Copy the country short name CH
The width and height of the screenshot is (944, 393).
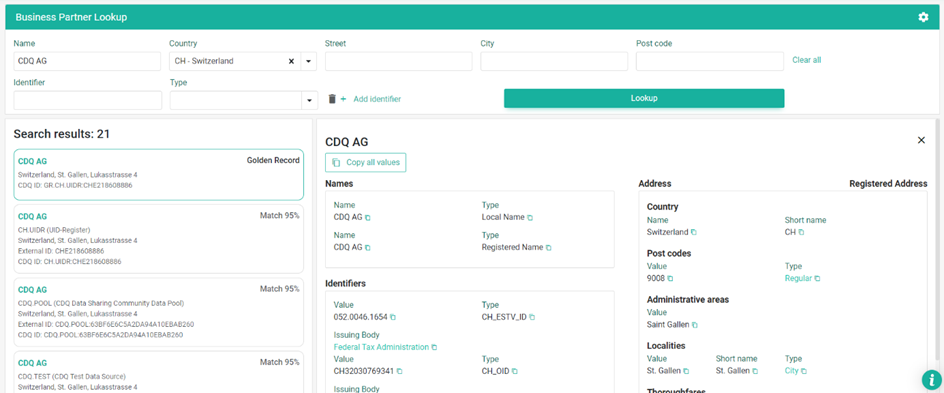pyautogui.click(x=801, y=232)
